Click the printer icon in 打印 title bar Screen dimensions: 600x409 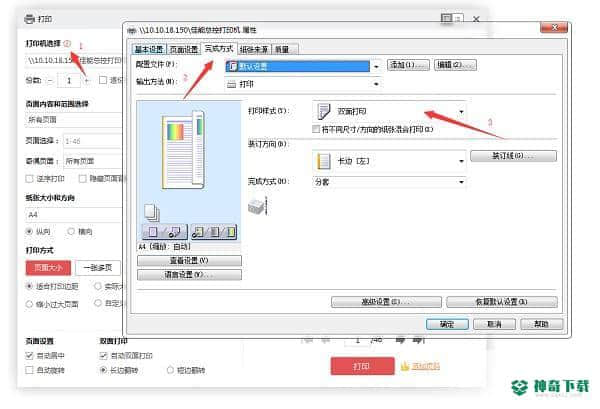click(x=29, y=19)
